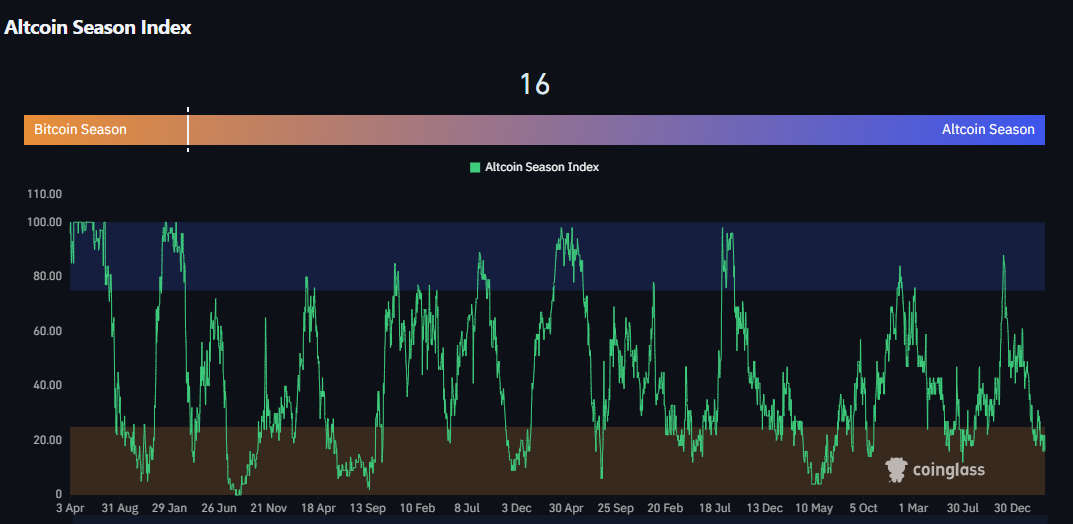Click the white marker on gradient bar
Image resolution: width=1073 pixels, height=524 pixels.
click(188, 130)
